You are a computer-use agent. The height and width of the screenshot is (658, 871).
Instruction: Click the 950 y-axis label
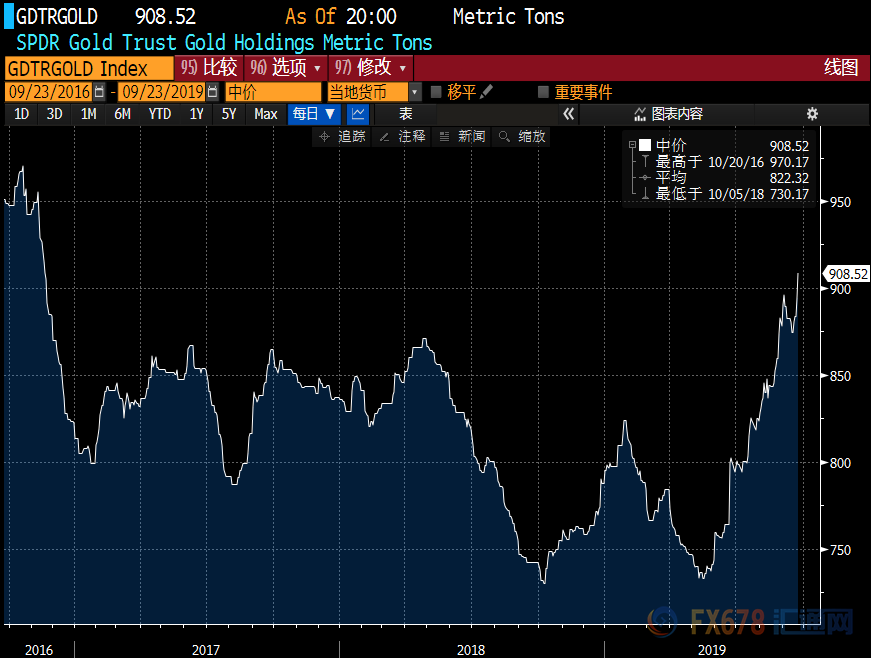(840, 202)
